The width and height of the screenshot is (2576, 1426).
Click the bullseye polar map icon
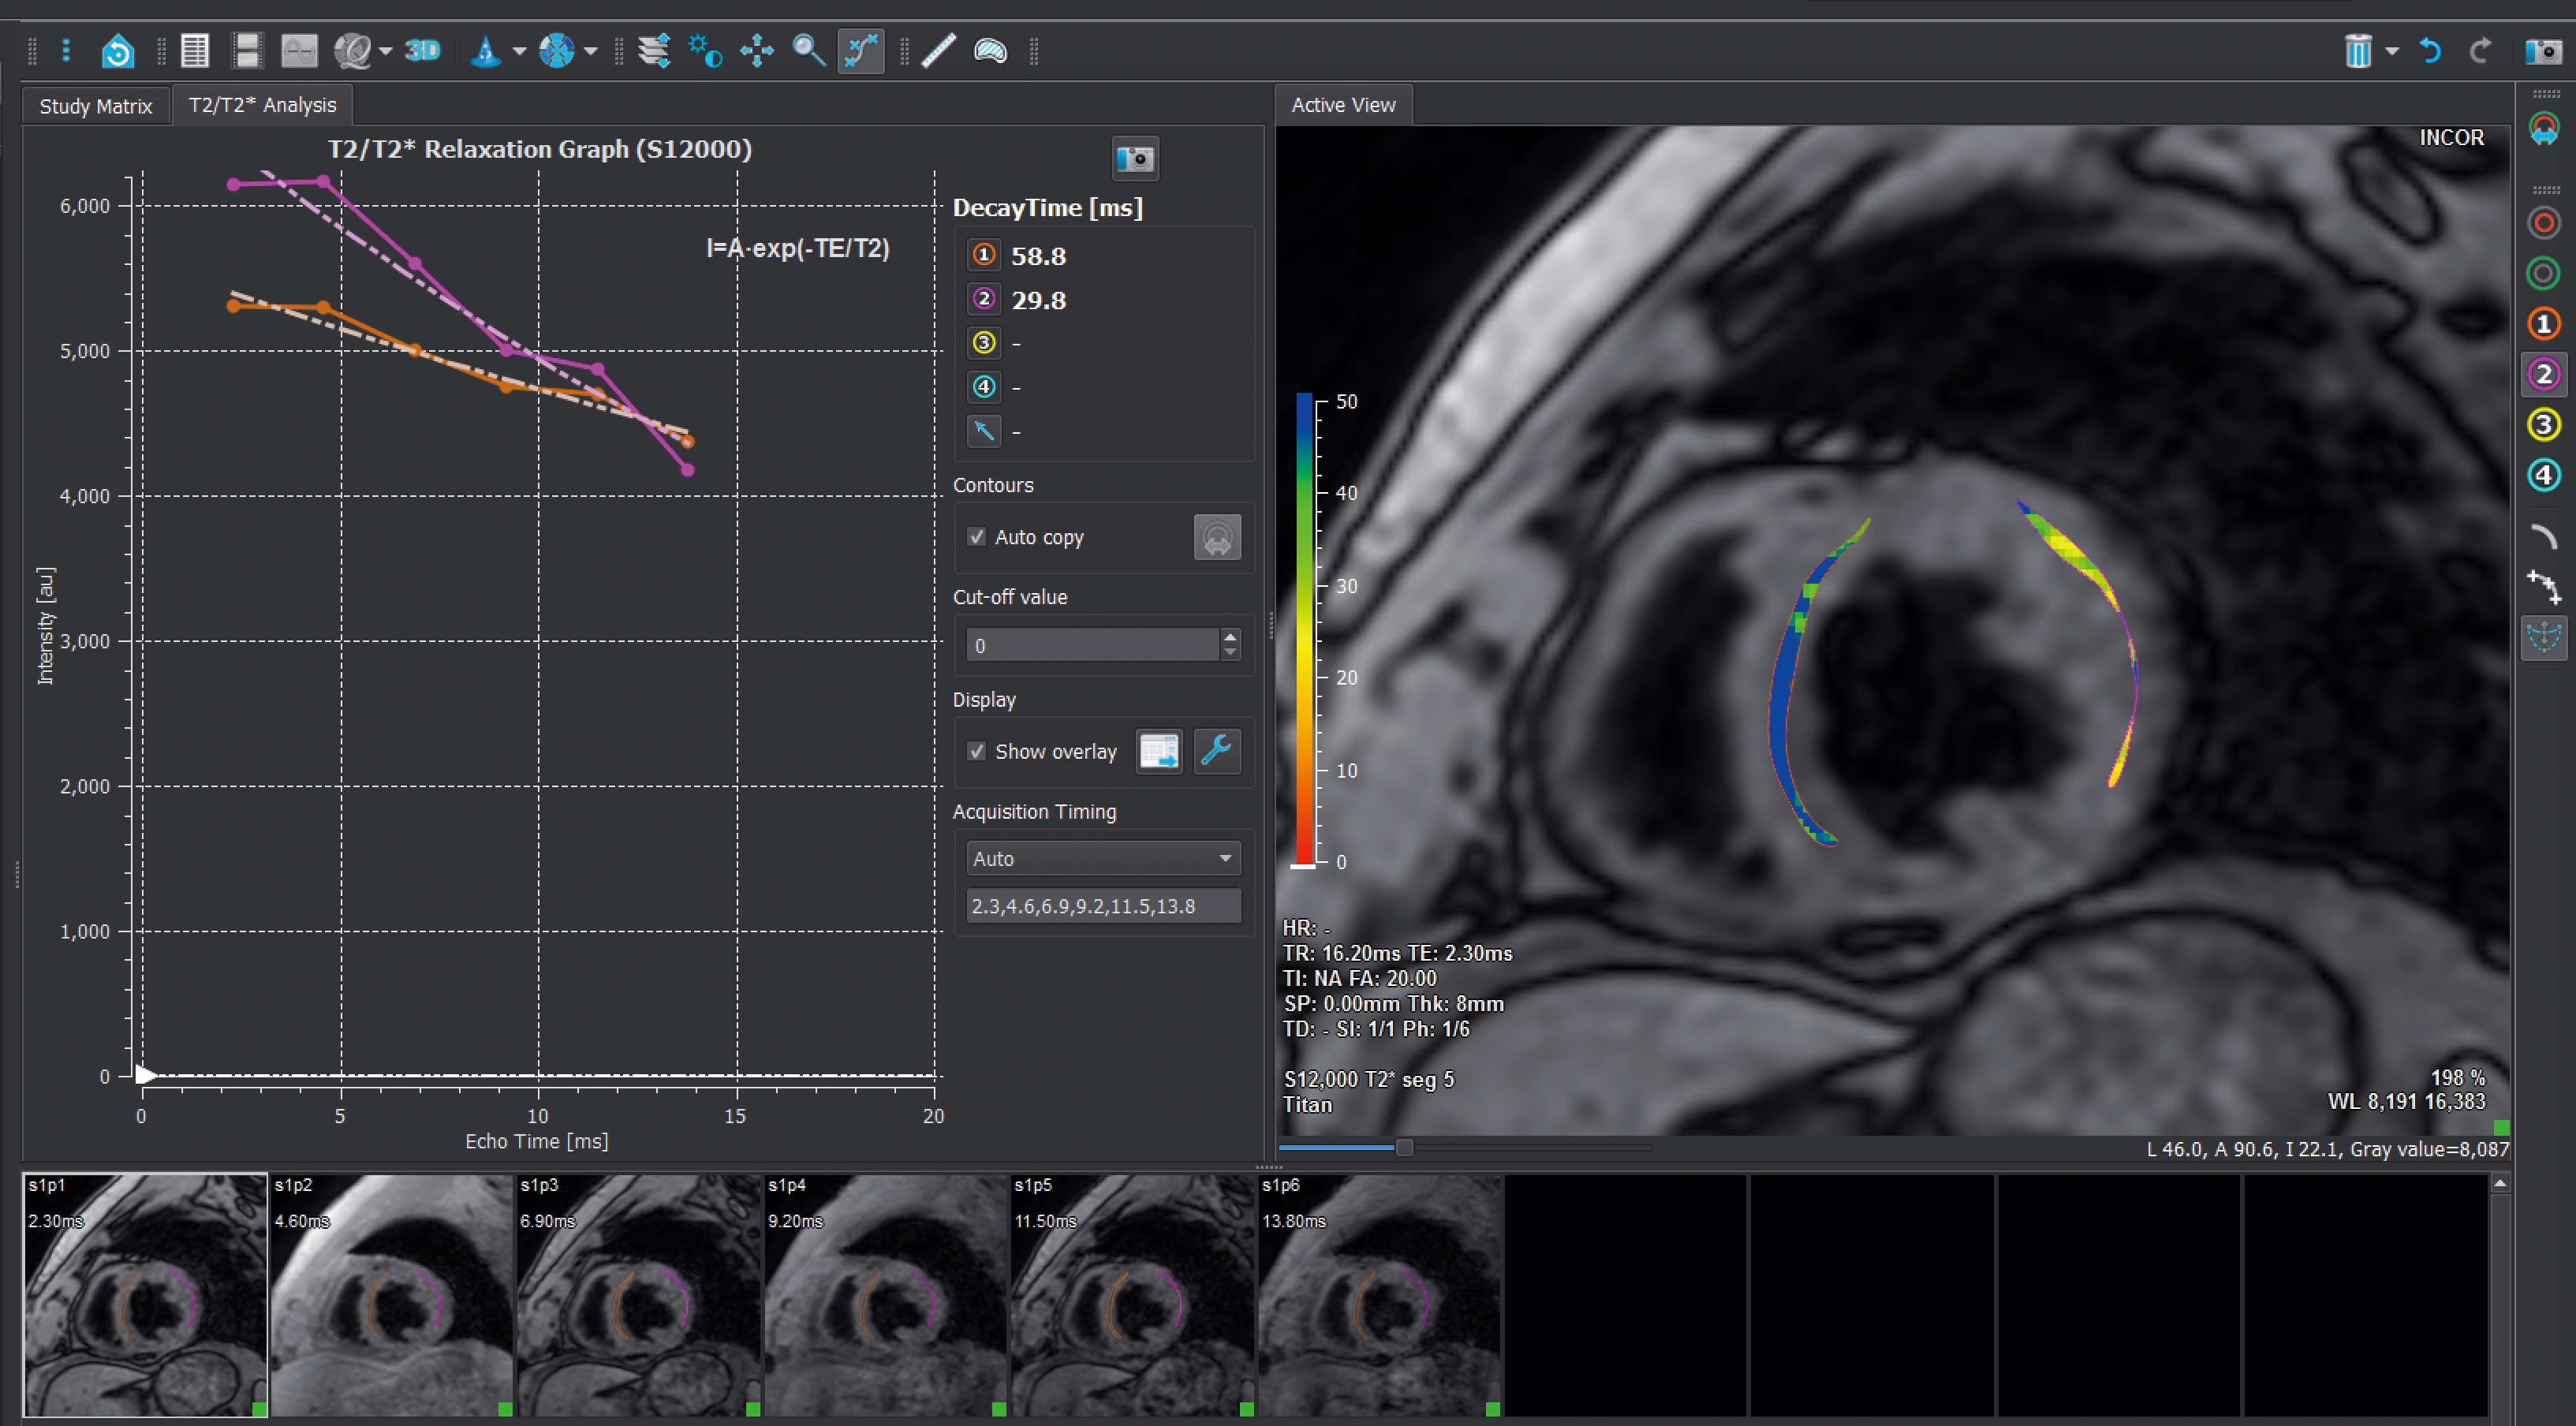(x=556, y=50)
